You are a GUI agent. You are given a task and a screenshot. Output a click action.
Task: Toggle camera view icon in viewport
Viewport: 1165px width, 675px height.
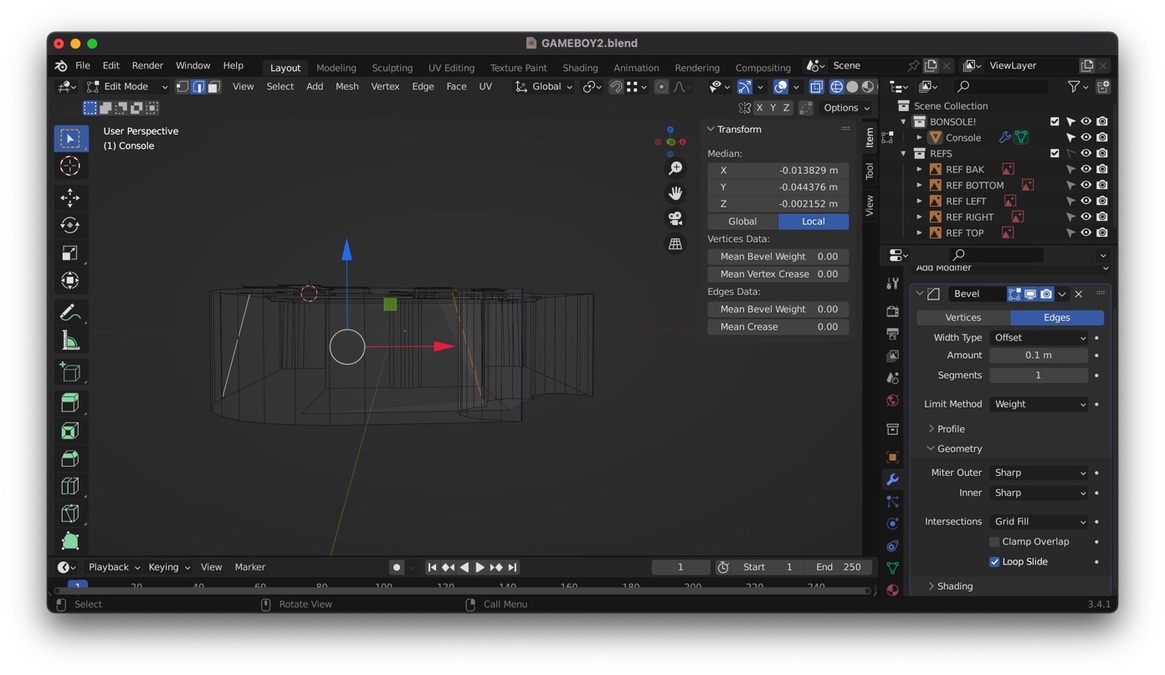[x=675, y=218]
